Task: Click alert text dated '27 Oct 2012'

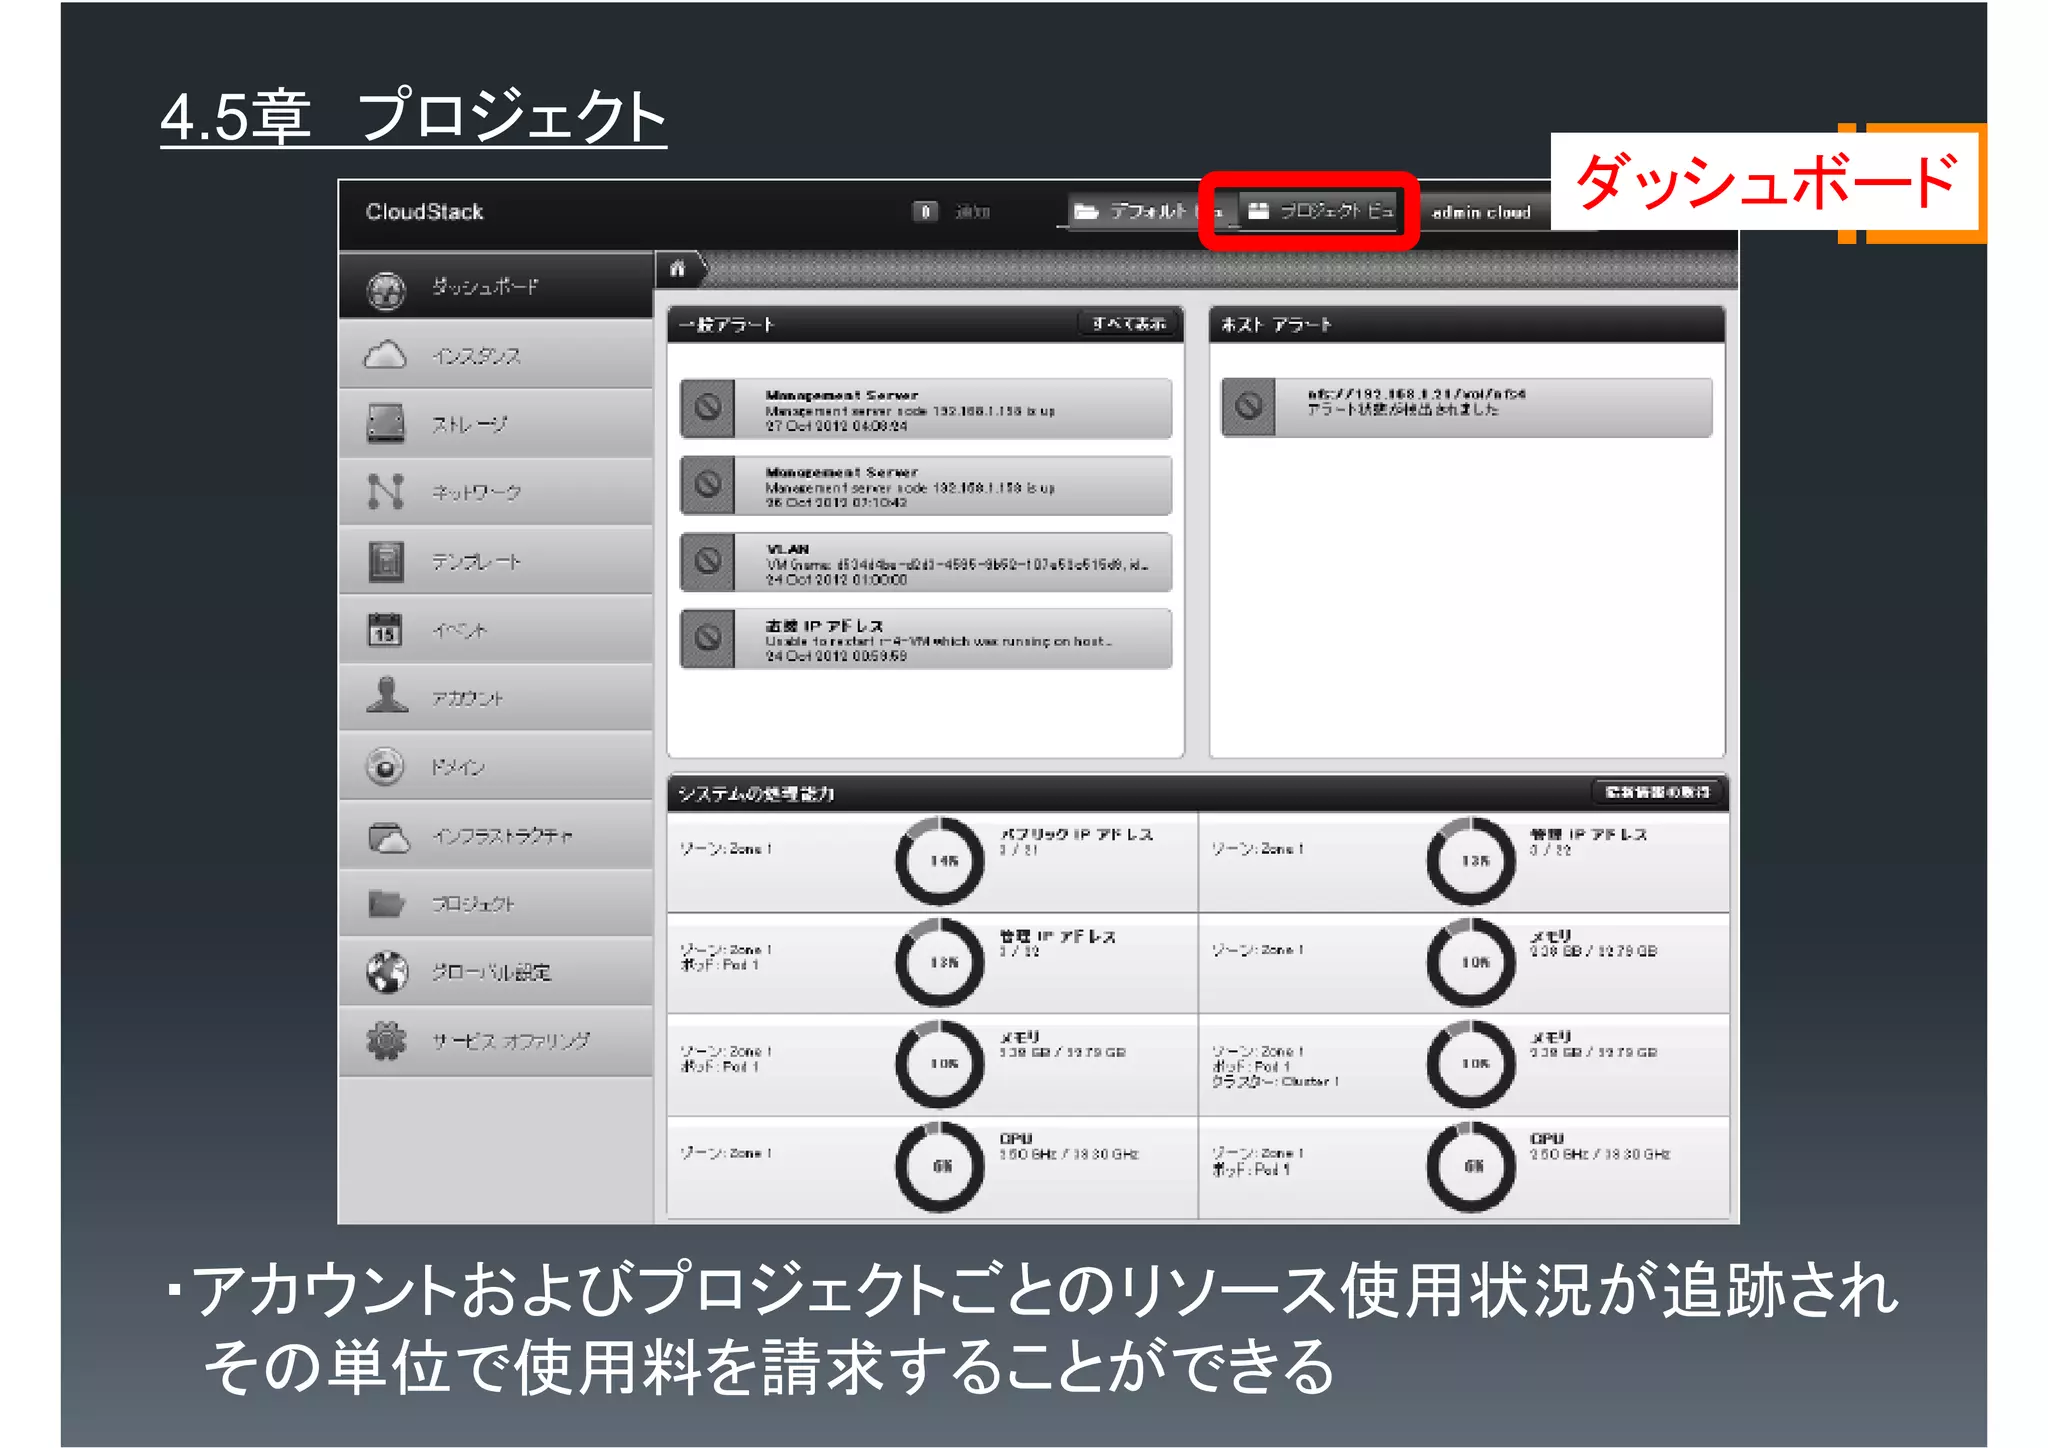Action: tap(836, 426)
